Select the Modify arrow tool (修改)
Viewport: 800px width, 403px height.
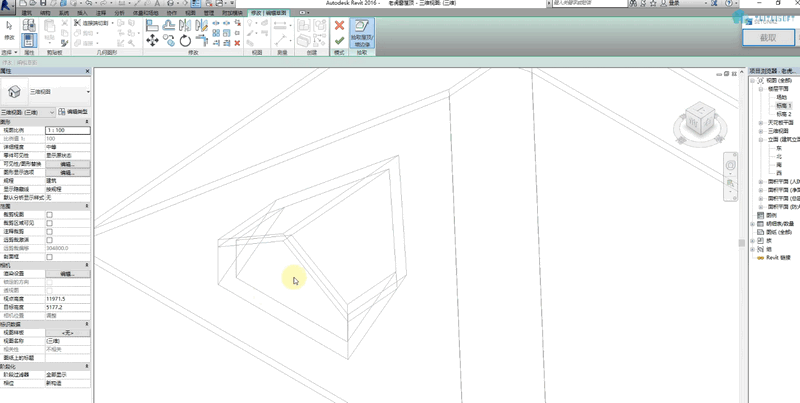click(x=9, y=30)
